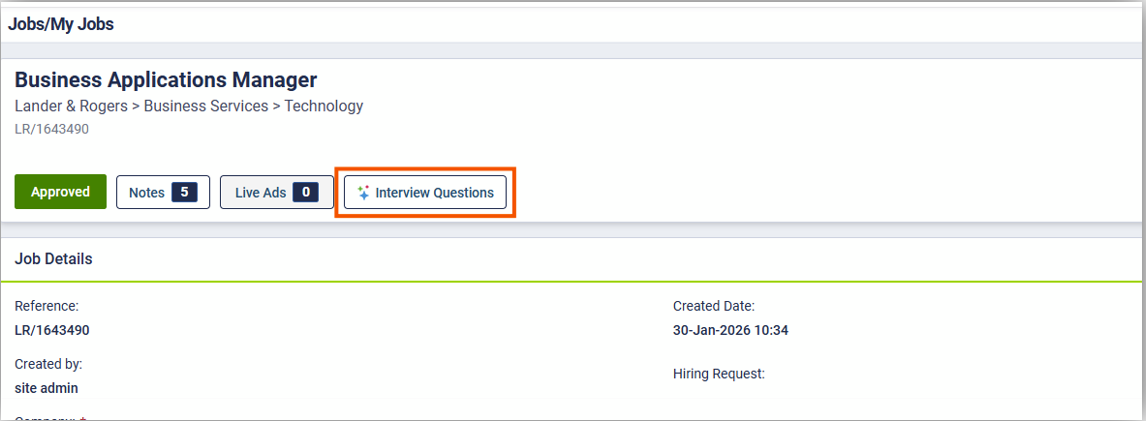Click the green Approved status button
The width and height of the screenshot is (1146, 421).
[x=60, y=192]
